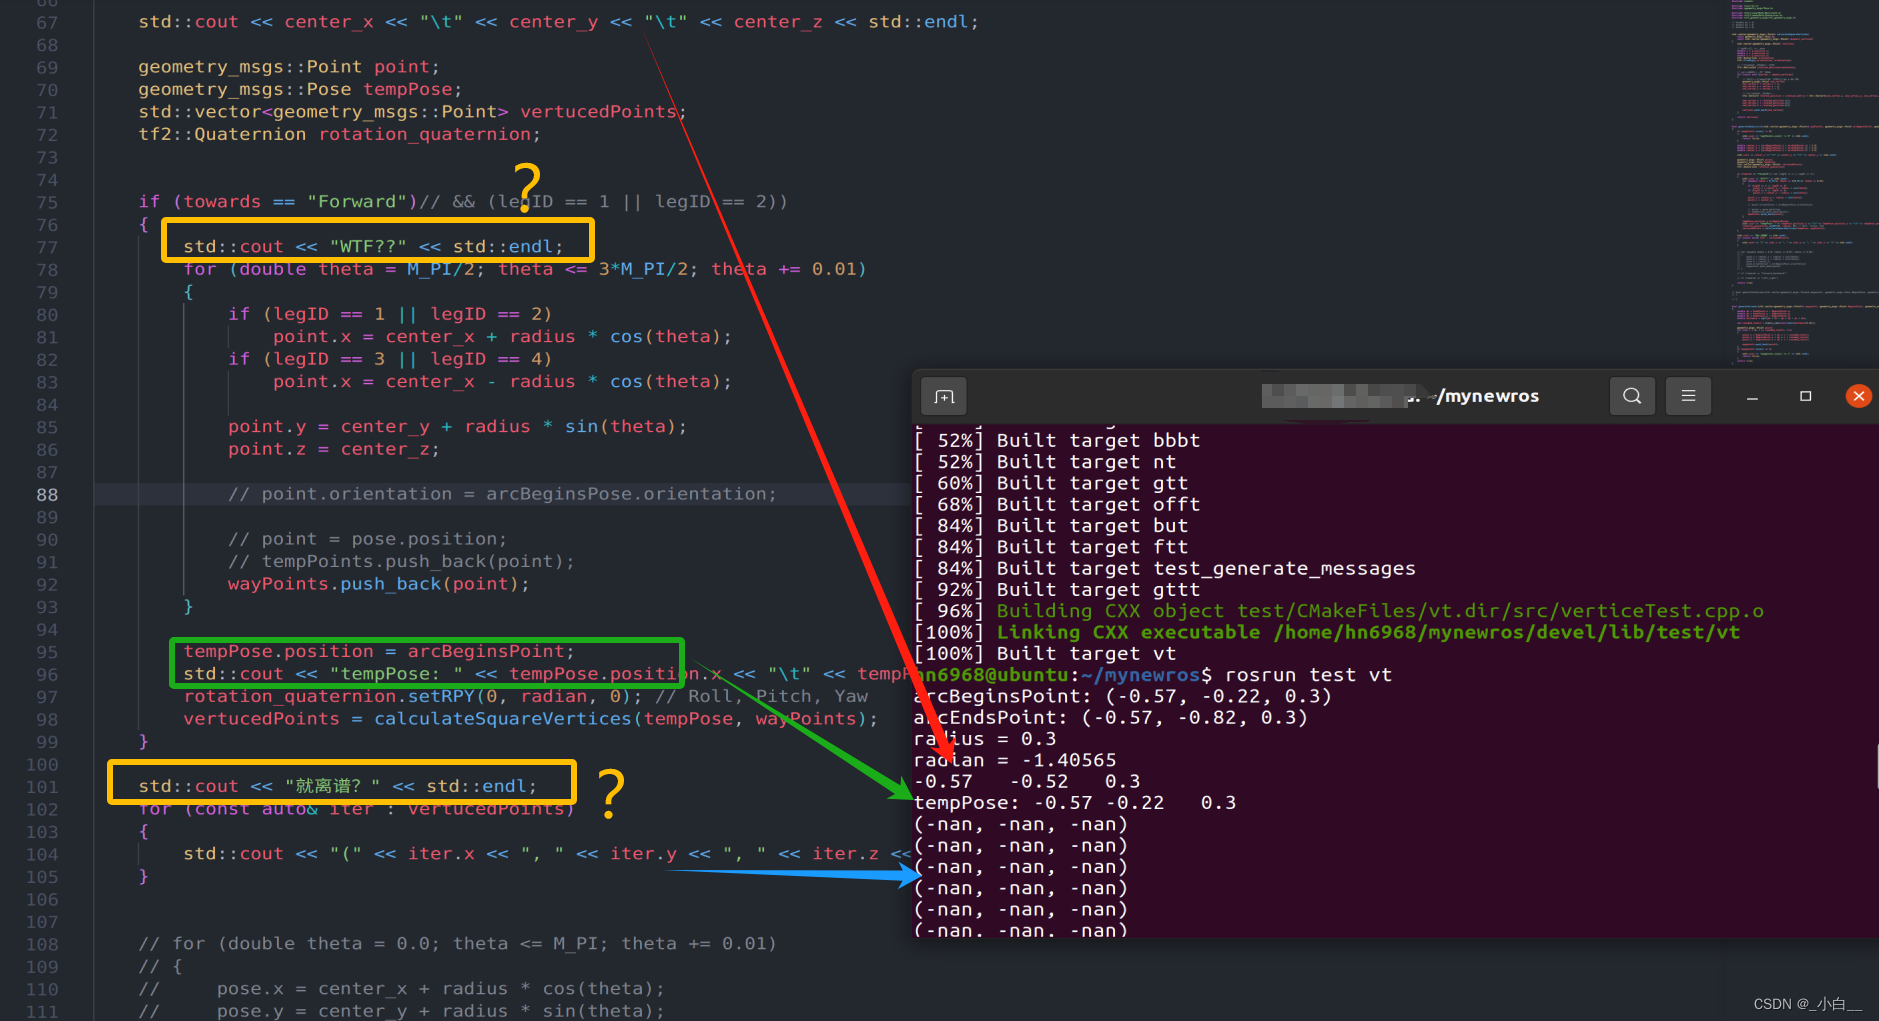This screenshot has height=1021, width=1879.
Task: Click the 'point.z = center_z;' line
Action: pyautogui.click(x=334, y=449)
